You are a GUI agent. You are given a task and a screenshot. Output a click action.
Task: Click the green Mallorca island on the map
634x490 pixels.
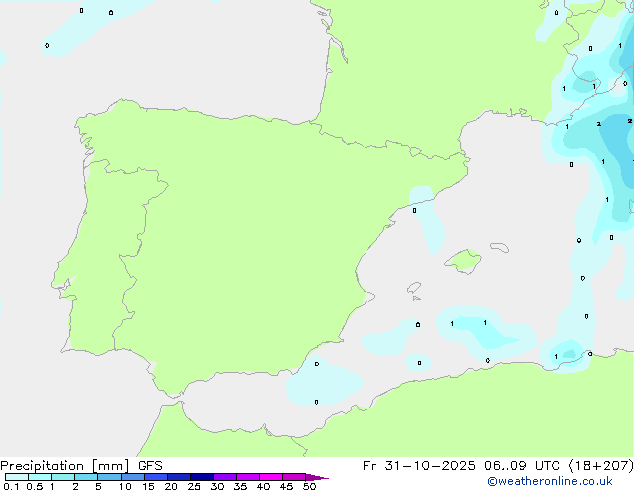pos(463,261)
